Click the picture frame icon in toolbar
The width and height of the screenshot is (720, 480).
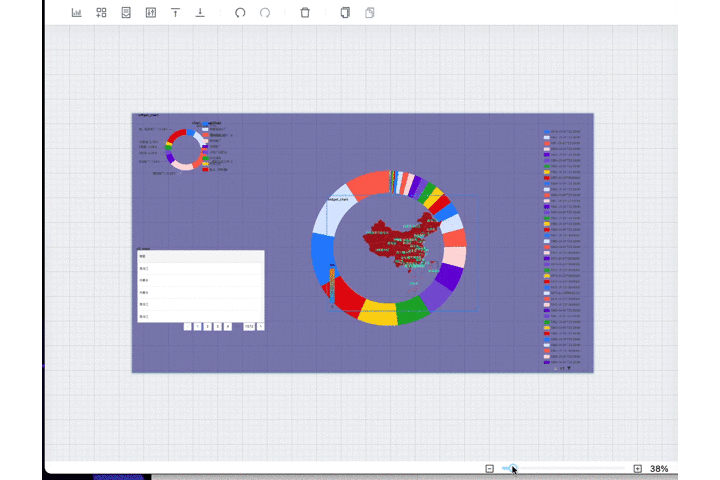pos(126,13)
